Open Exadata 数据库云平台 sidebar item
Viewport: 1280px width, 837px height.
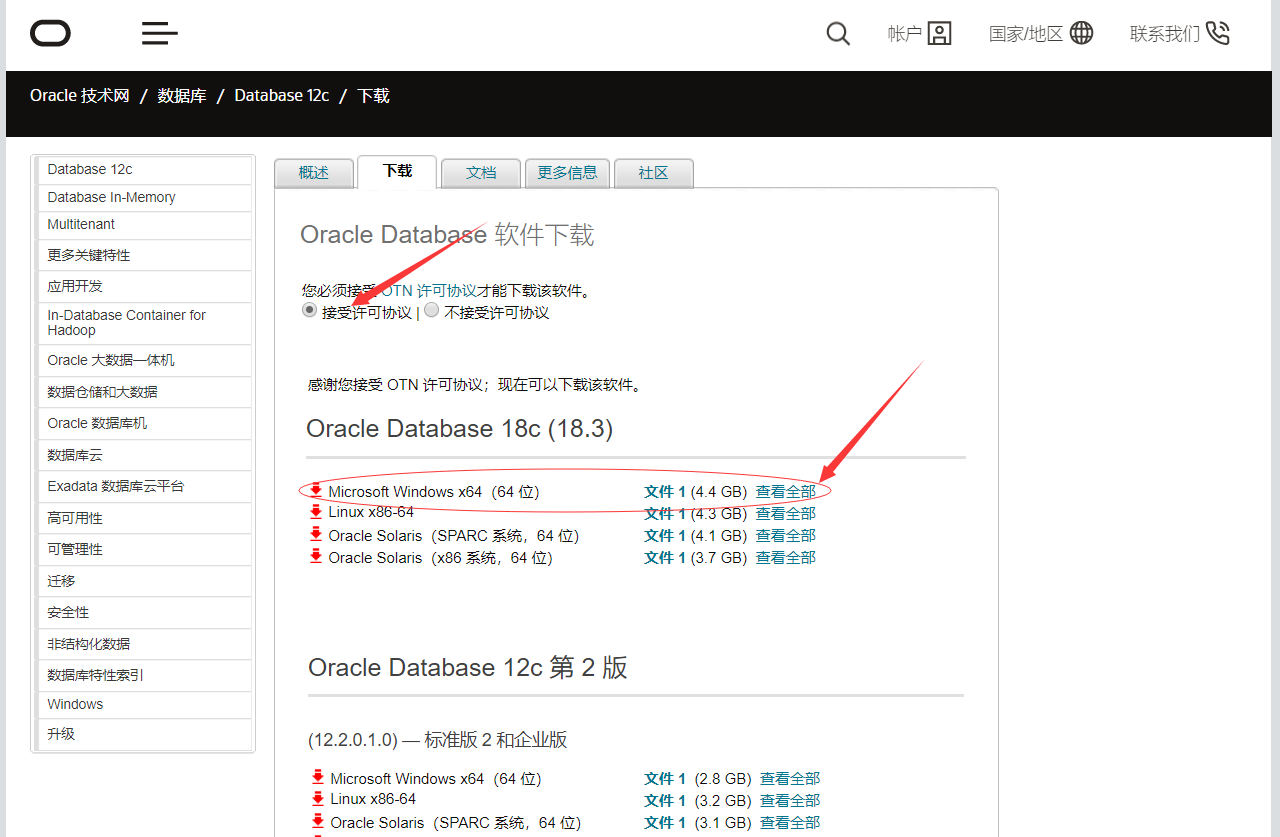(144, 486)
